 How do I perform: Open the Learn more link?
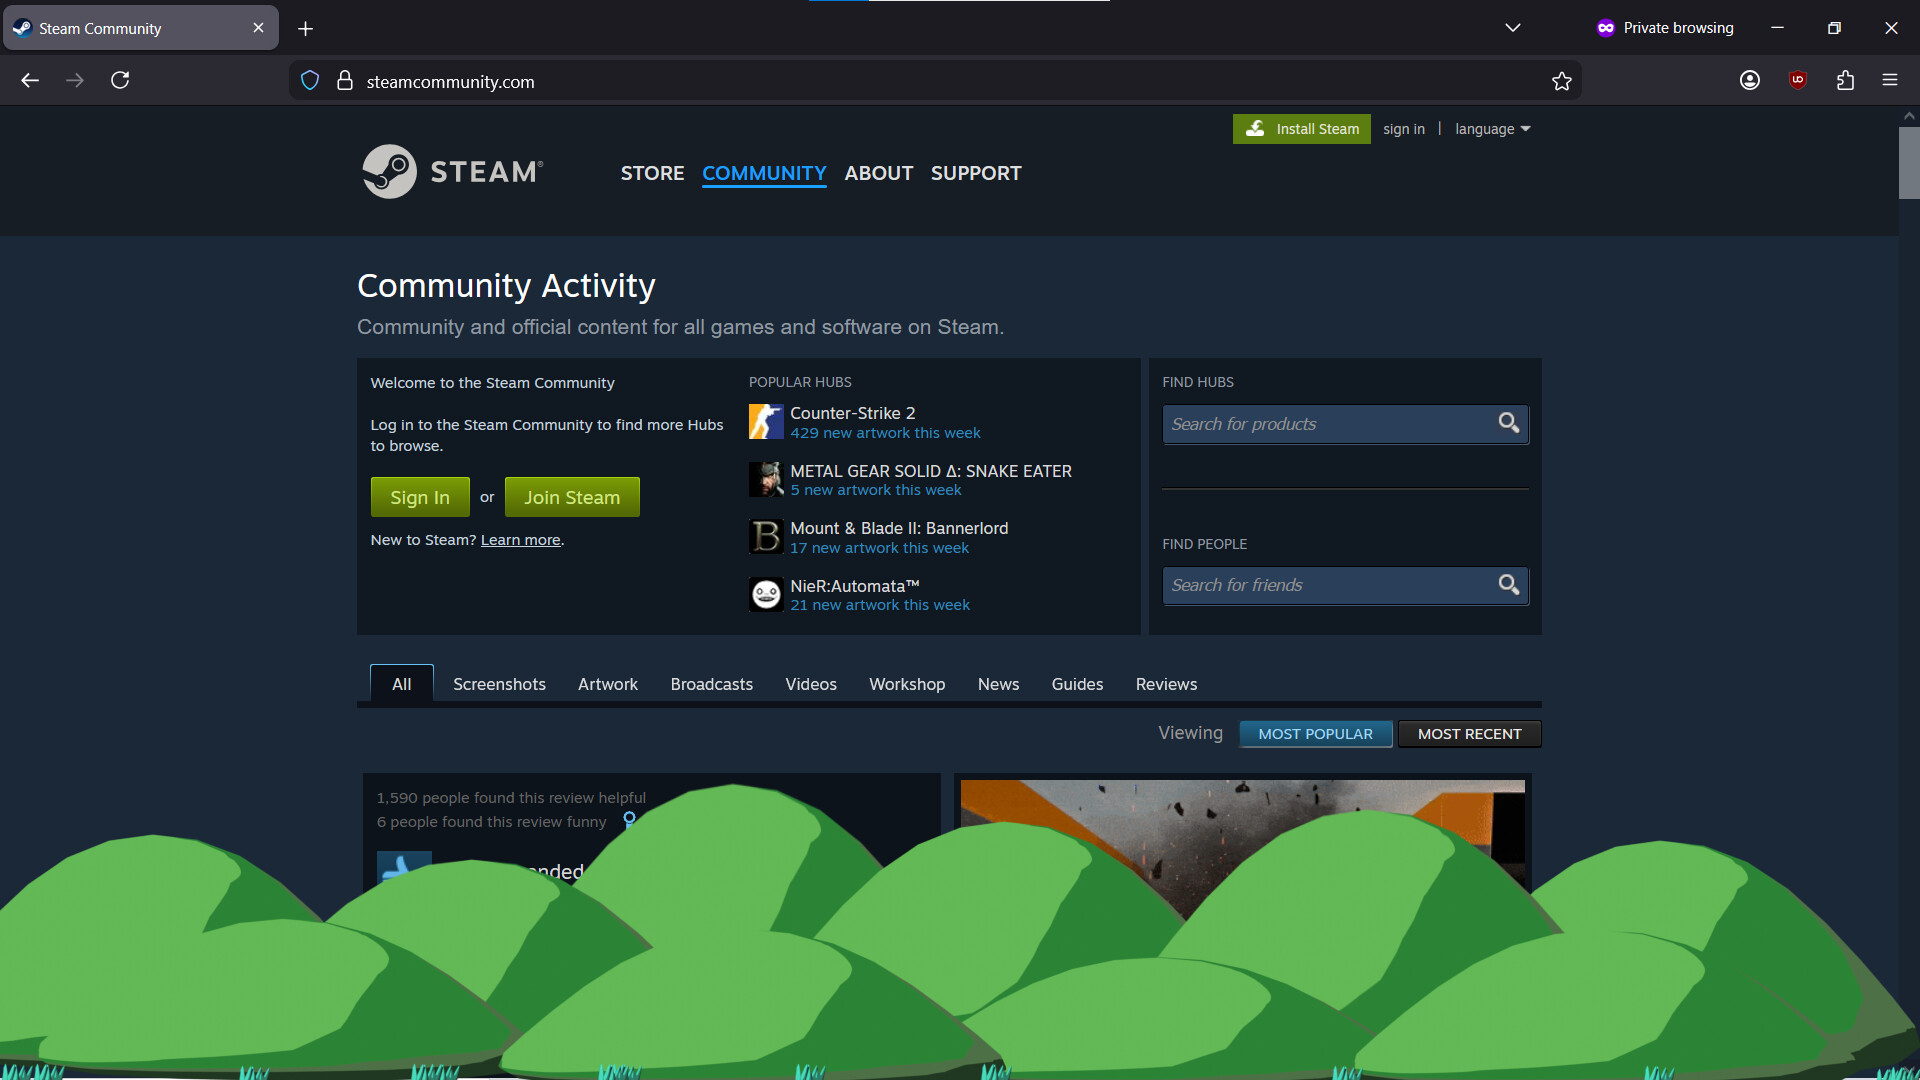point(520,539)
